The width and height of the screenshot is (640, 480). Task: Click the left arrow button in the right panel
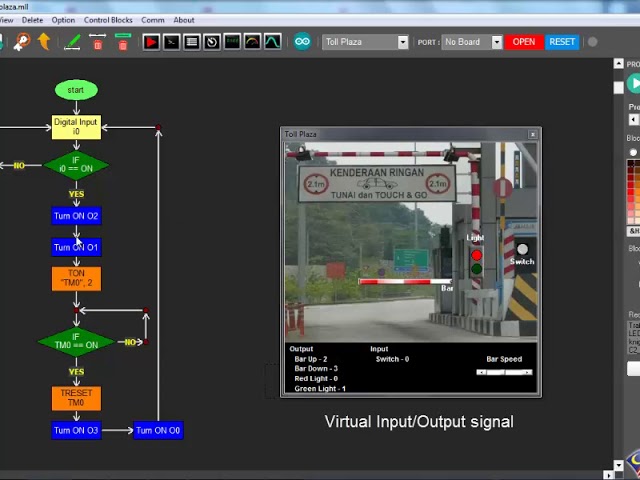[633, 120]
